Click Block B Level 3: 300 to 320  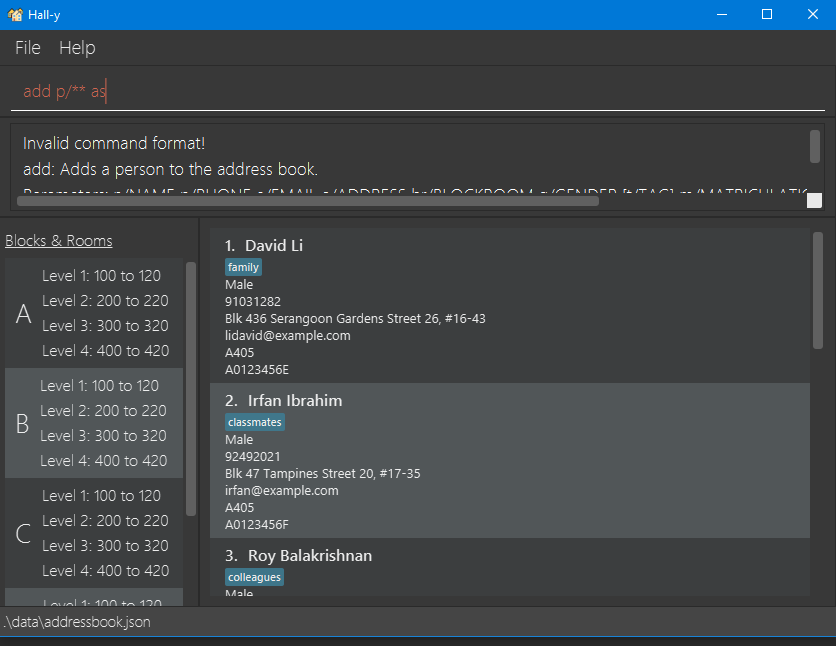[x=103, y=435]
